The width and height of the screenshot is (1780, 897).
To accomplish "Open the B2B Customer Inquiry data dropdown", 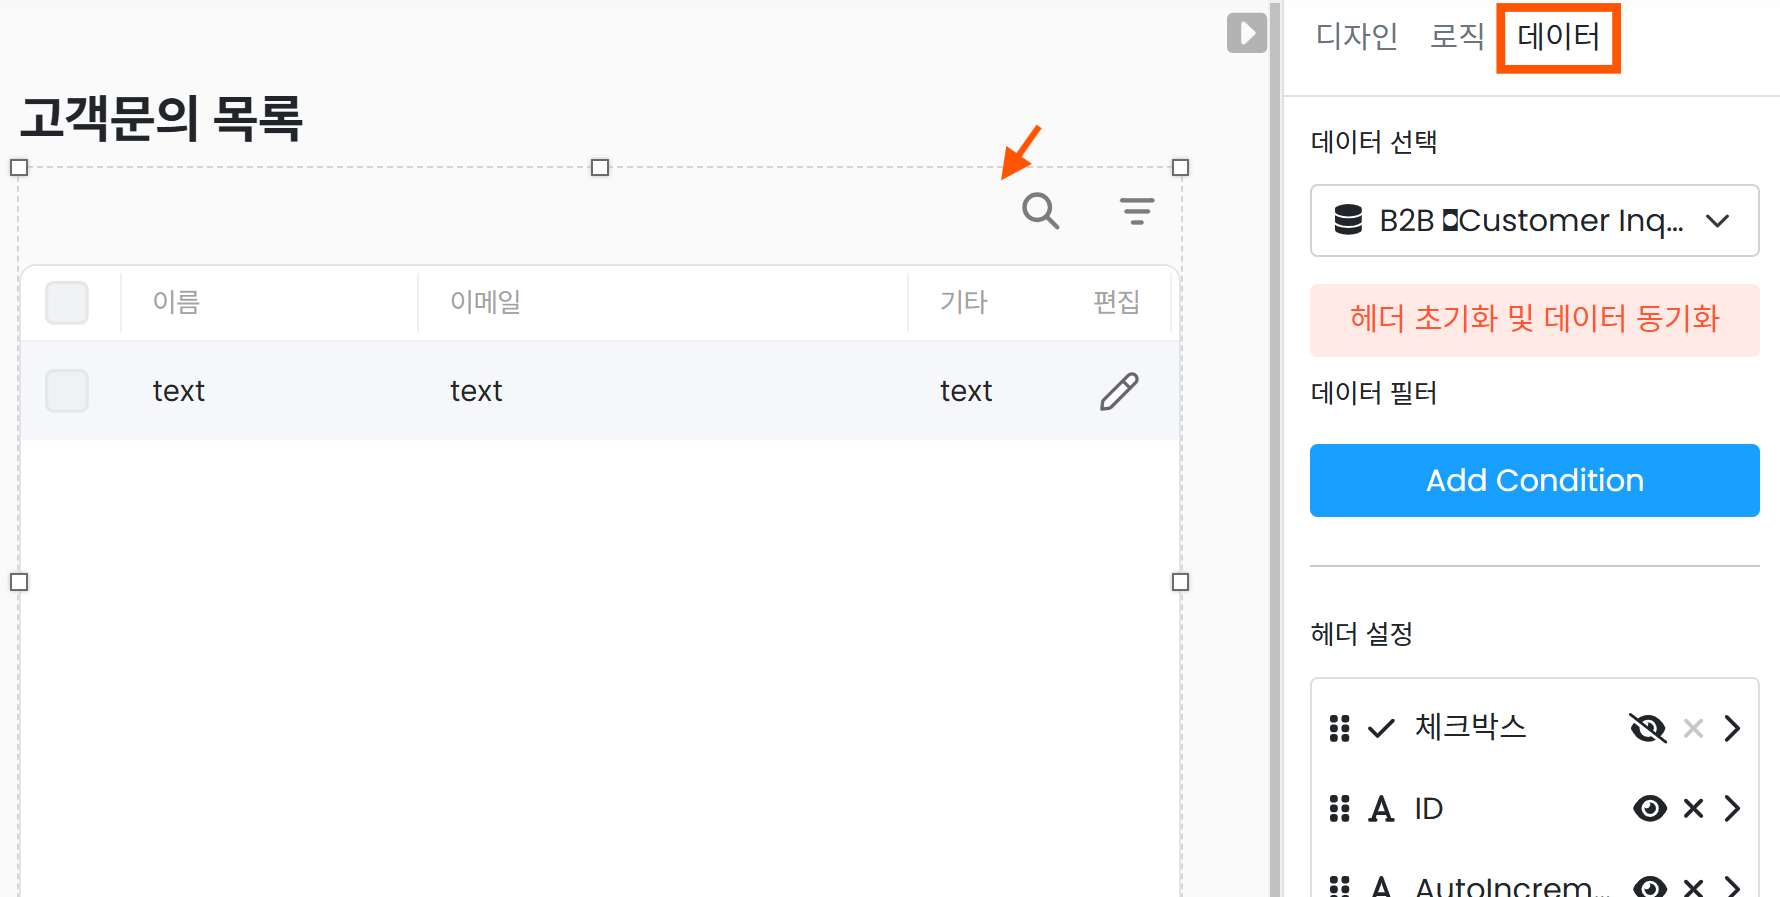I will [x=1534, y=220].
